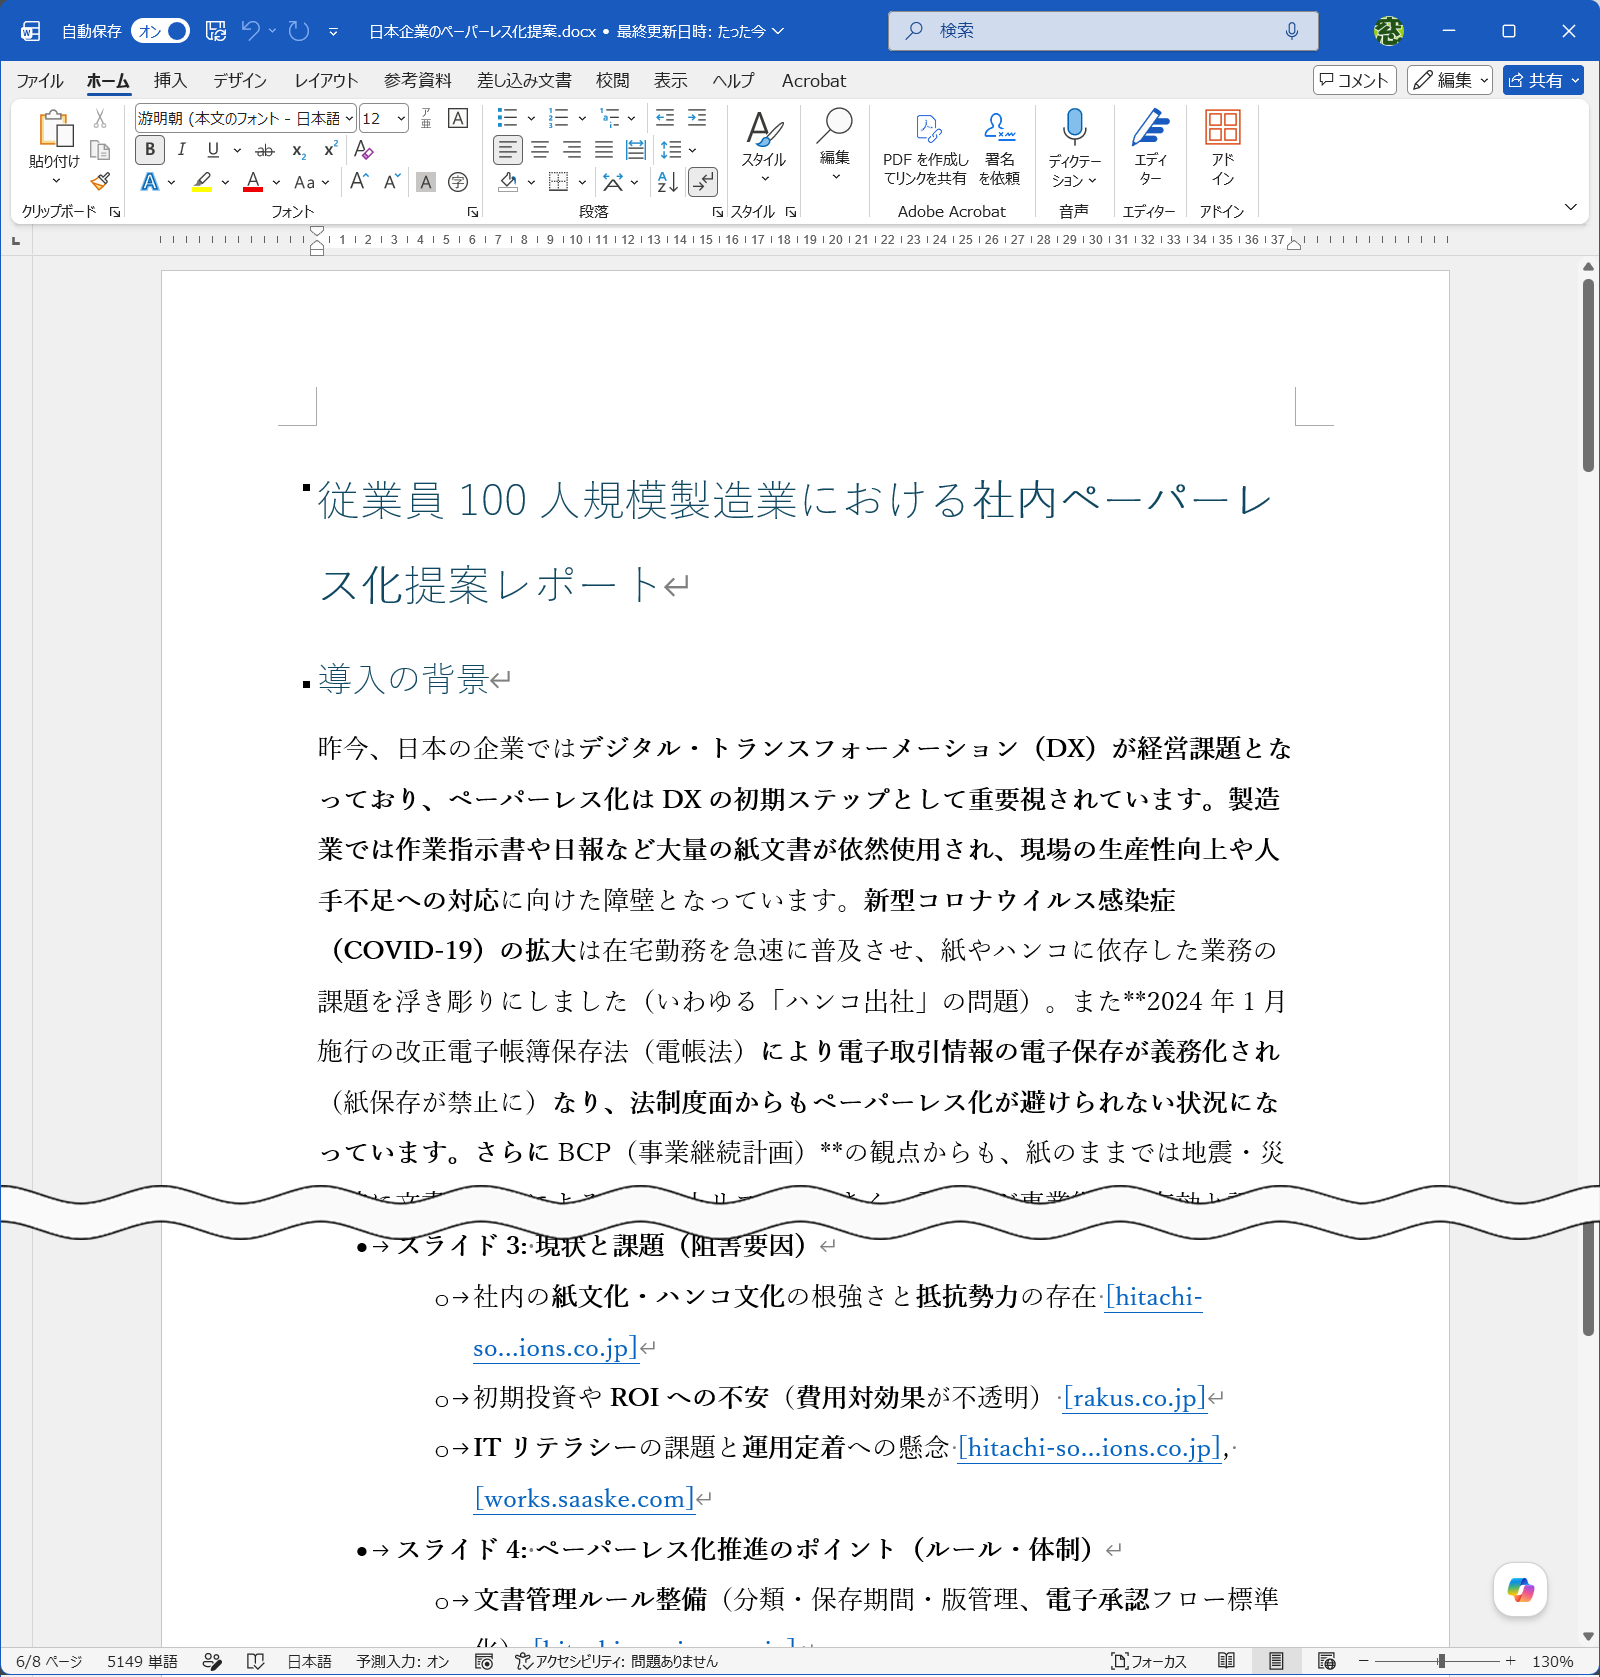Click the sort A-Z icon
This screenshot has height=1677, width=1600.
click(x=668, y=182)
